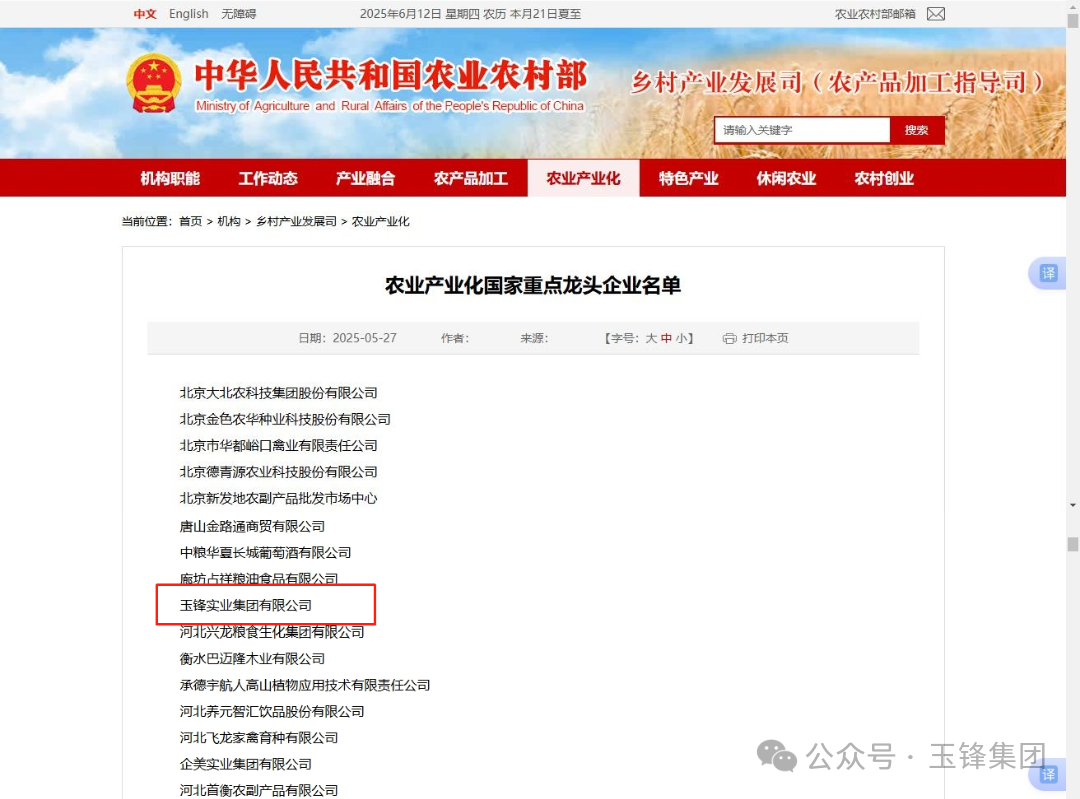Set font size to 大
The width and height of the screenshot is (1080, 799).
click(x=651, y=338)
